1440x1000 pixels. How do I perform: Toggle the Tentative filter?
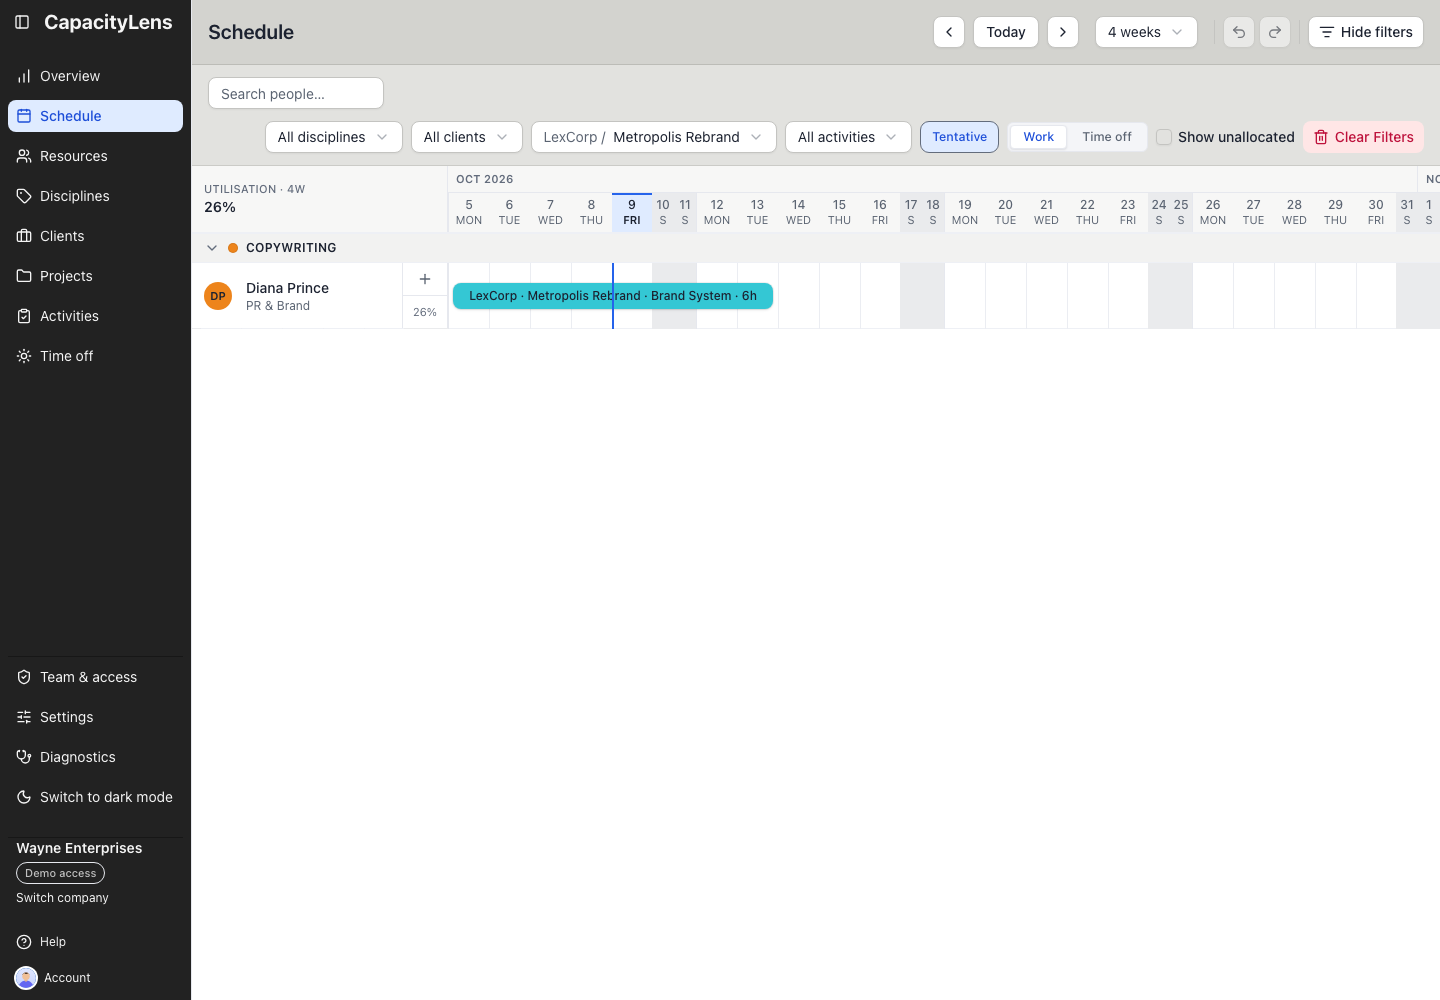point(959,137)
